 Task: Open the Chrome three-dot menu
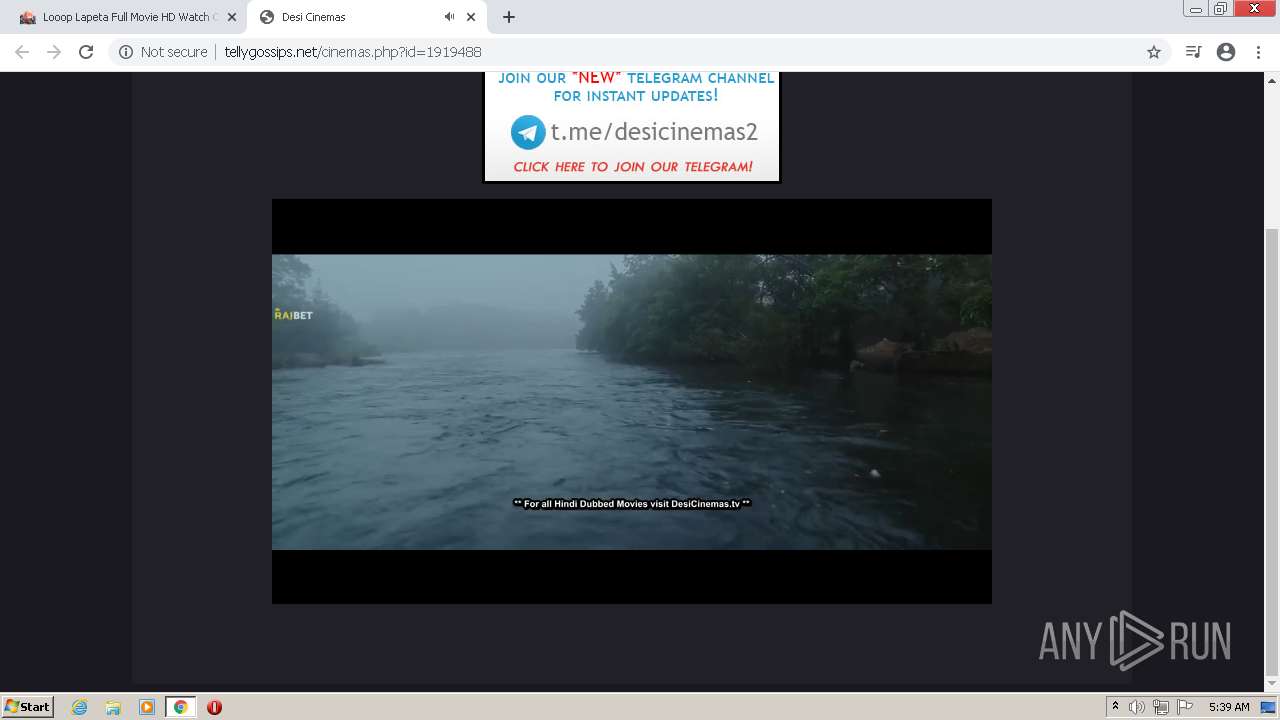[1258, 52]
